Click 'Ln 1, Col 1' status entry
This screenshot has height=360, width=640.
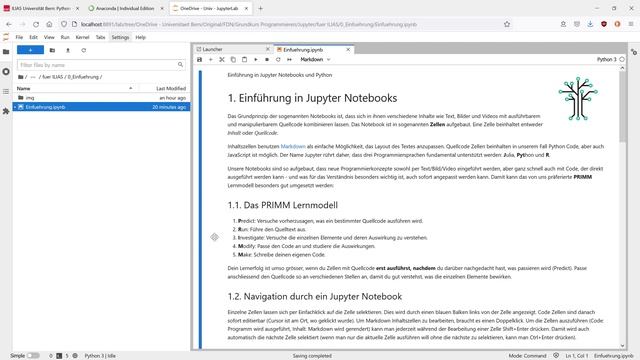577,356
